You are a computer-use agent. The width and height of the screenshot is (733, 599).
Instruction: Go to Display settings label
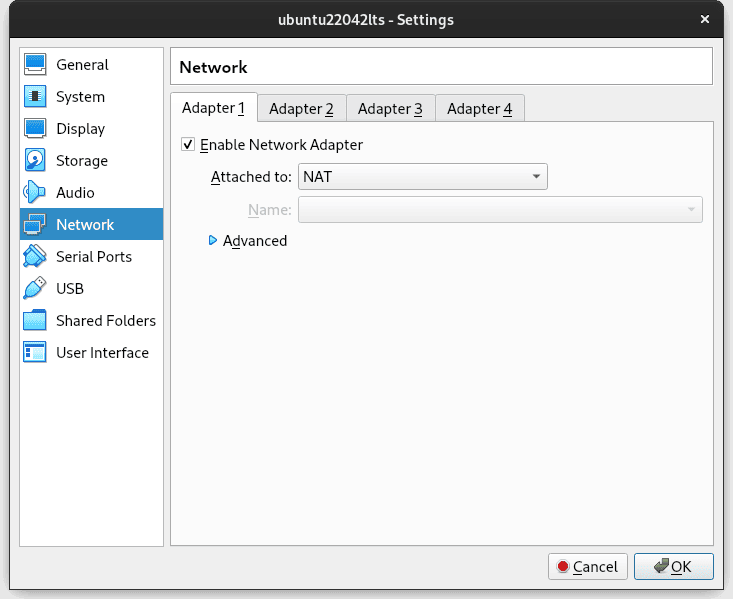coord(80,129)
